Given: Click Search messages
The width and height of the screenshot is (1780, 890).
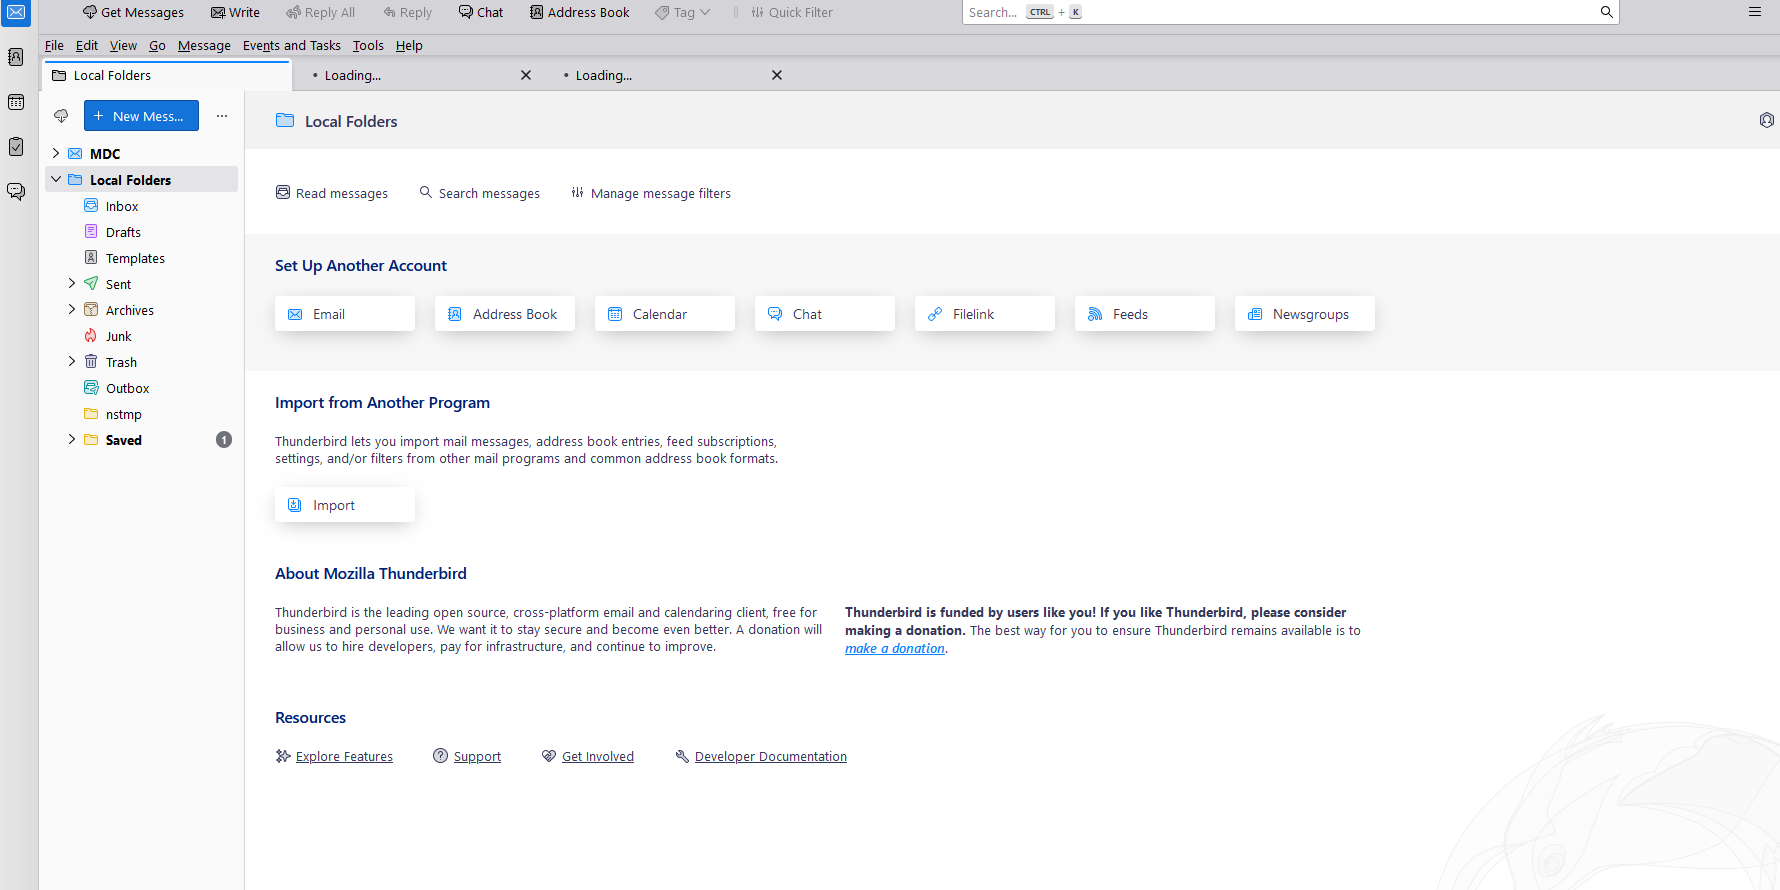Looking at the screenshot, I should (479, 193).
